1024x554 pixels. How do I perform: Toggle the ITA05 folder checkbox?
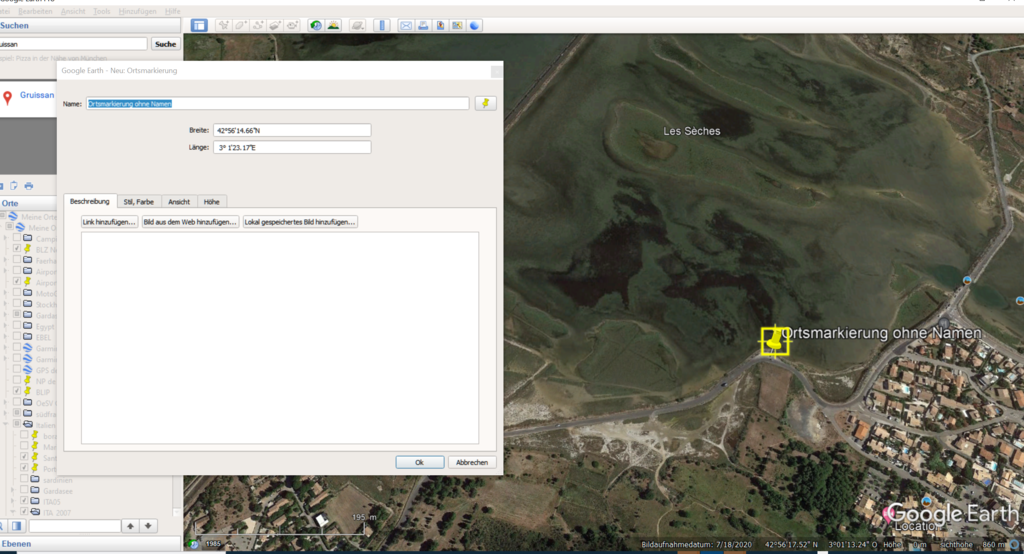pos(24,501)
